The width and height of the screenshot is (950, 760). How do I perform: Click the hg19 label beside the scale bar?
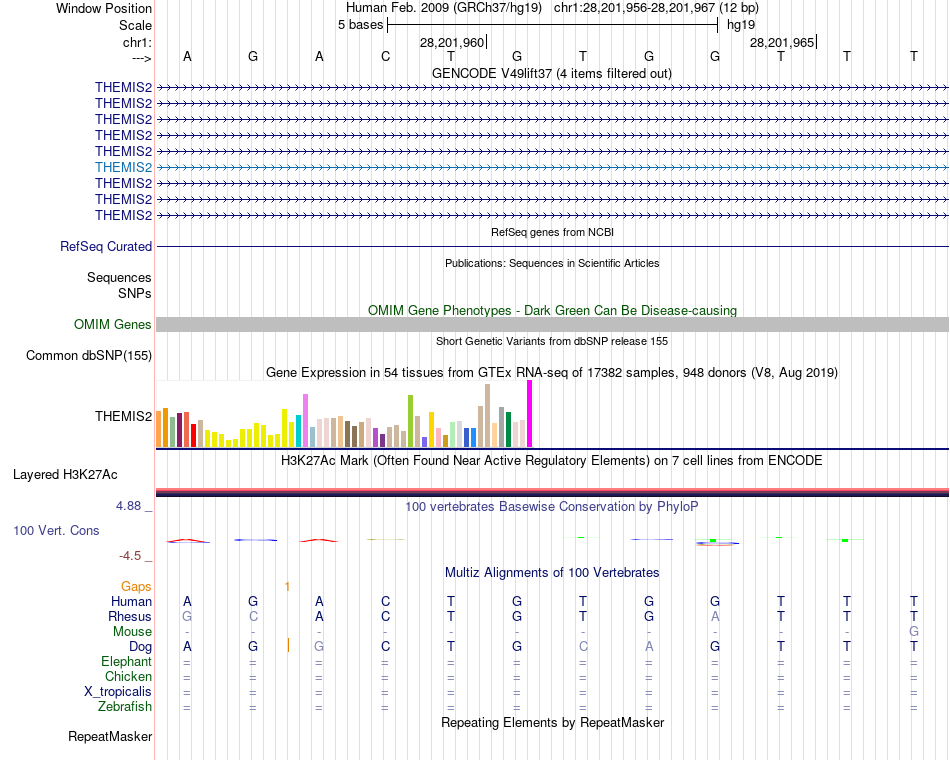pos(741,25)
